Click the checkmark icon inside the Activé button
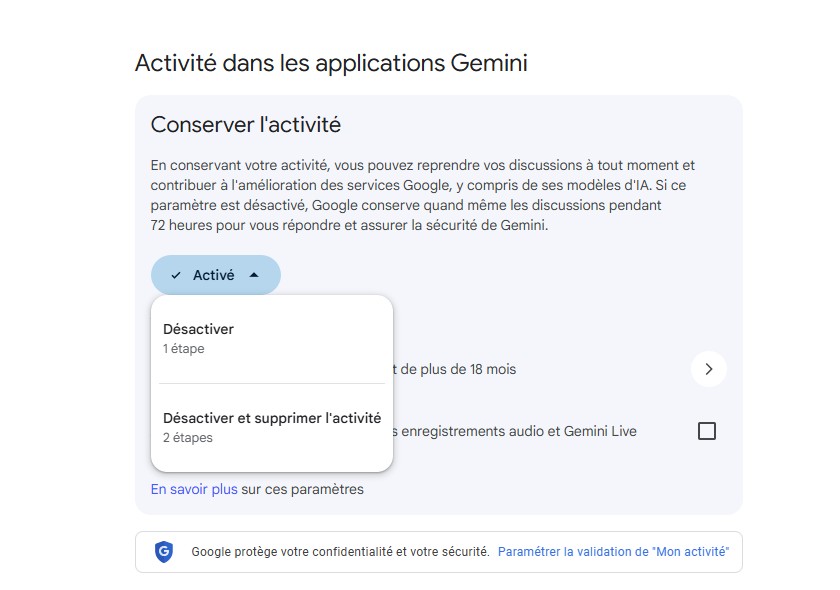This screenshot has width=840, height=590. coord(176,274)
